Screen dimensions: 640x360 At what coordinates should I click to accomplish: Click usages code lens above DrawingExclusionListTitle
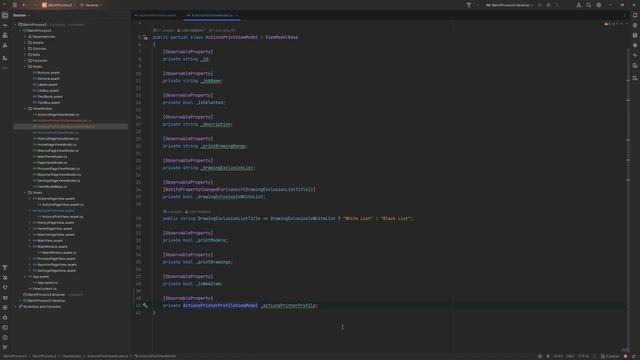click(x=172, y=212)
